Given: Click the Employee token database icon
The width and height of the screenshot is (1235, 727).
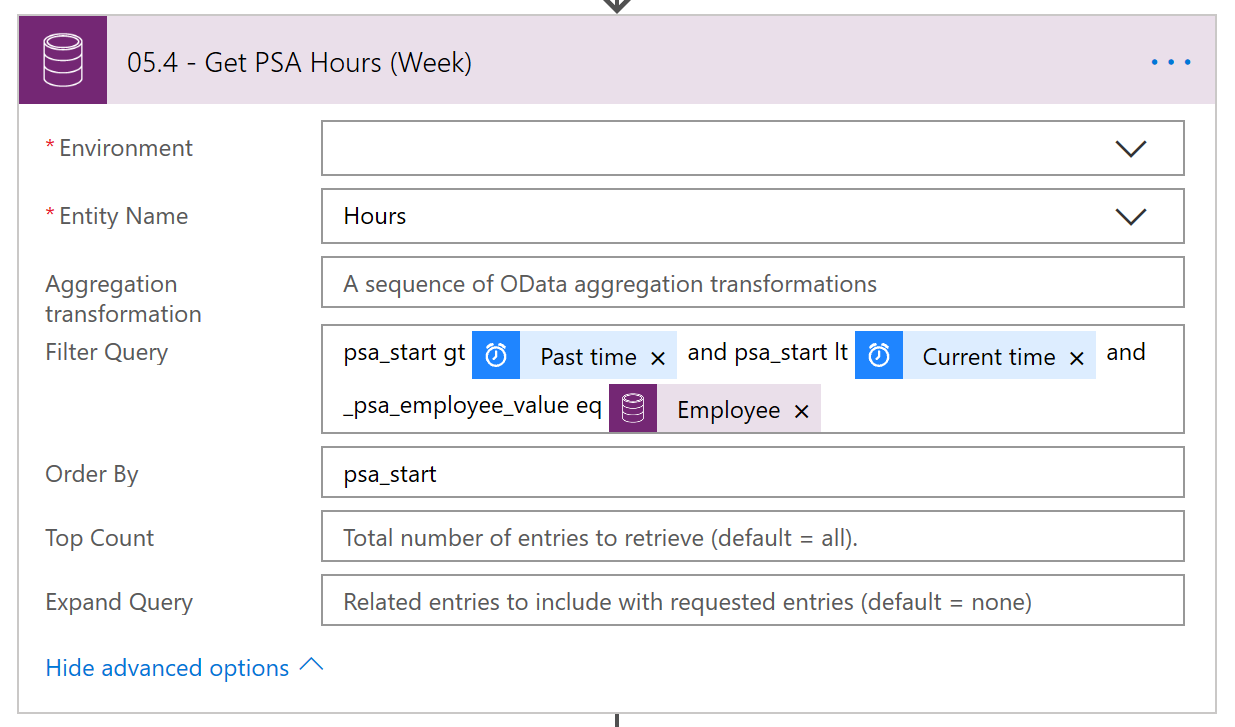Looking at the screenshot, I should pyautogui.click(x=633, y=409).
